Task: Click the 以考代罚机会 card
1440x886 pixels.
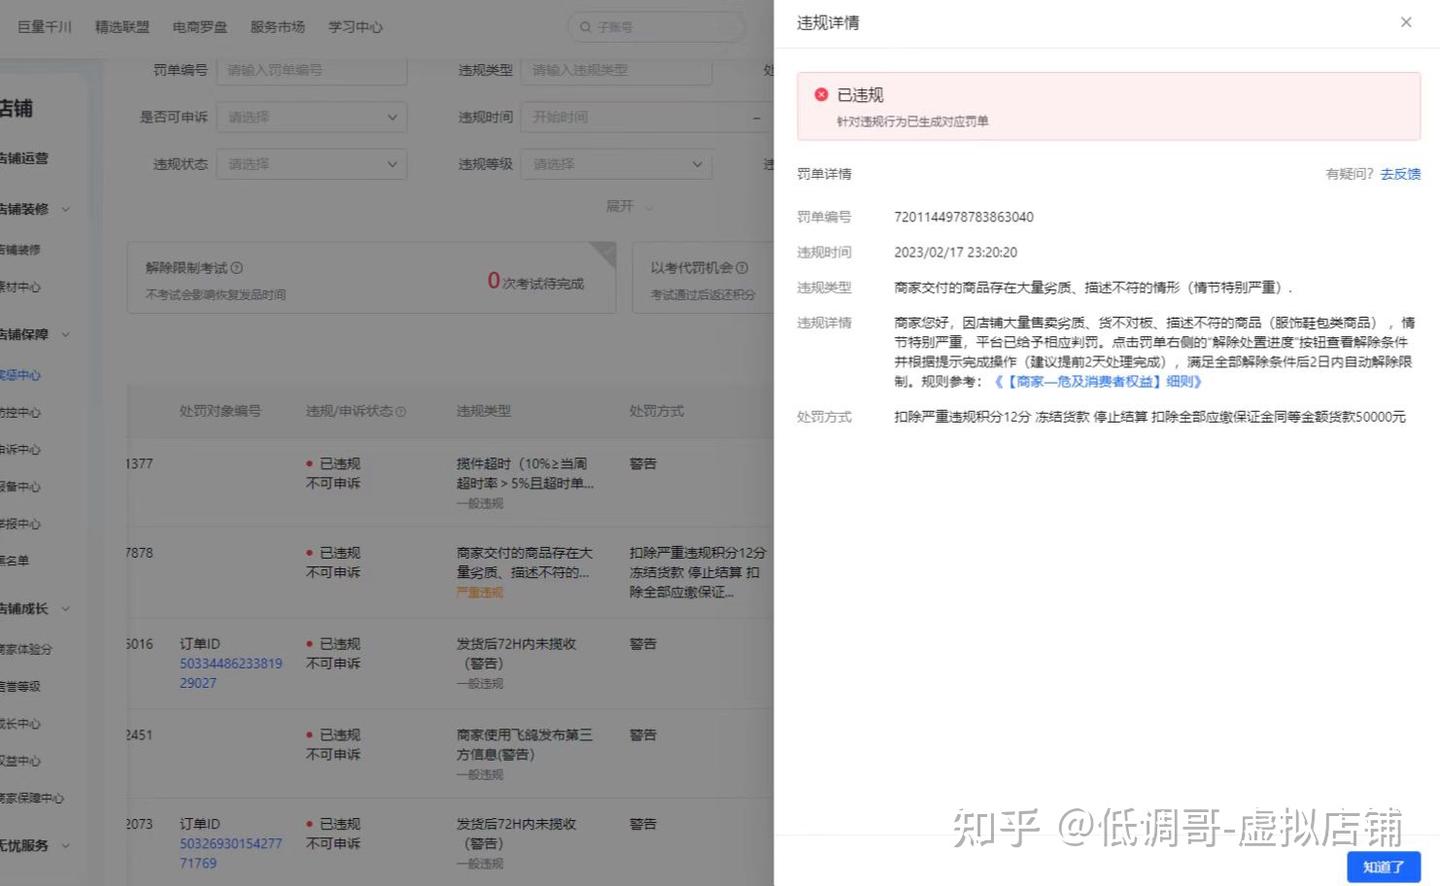Action: coord(703,277)
